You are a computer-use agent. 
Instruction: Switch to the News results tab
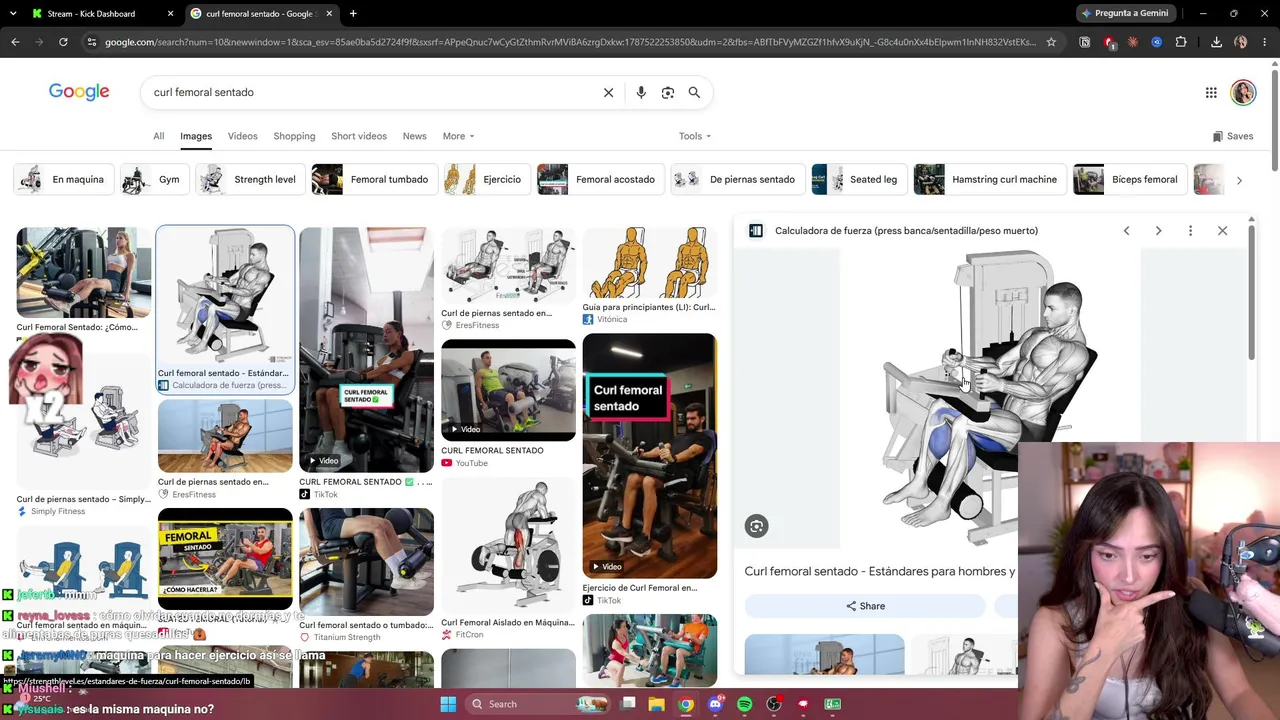[414, 136]
